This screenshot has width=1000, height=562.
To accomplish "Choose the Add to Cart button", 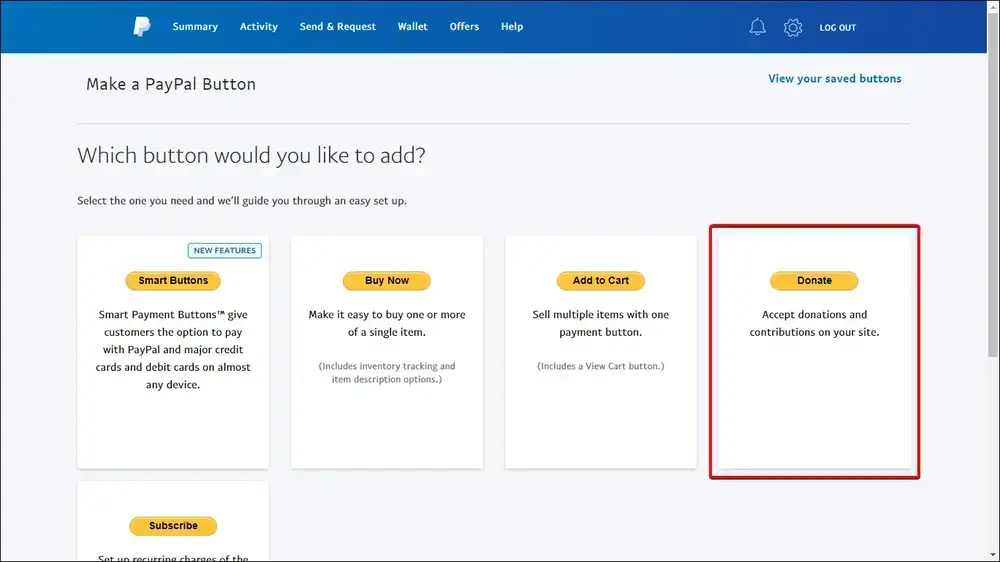I will (x=600, y=281).
